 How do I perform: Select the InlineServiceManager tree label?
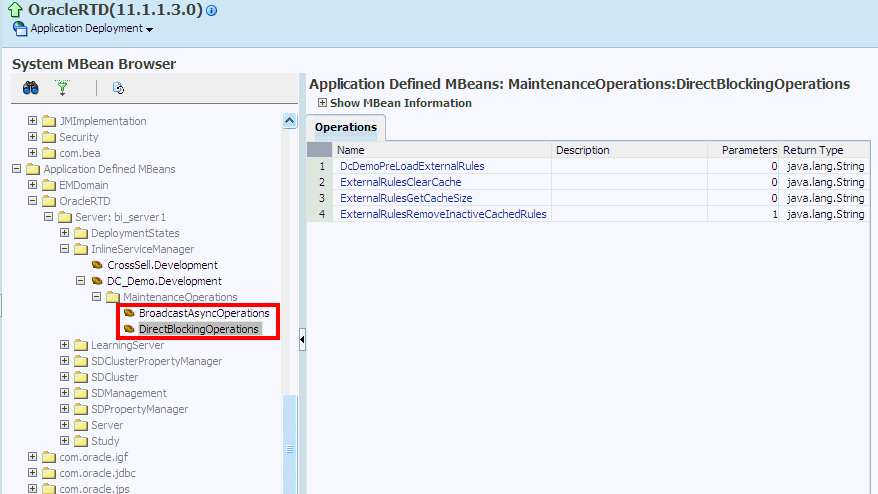(x=142, y=249)
